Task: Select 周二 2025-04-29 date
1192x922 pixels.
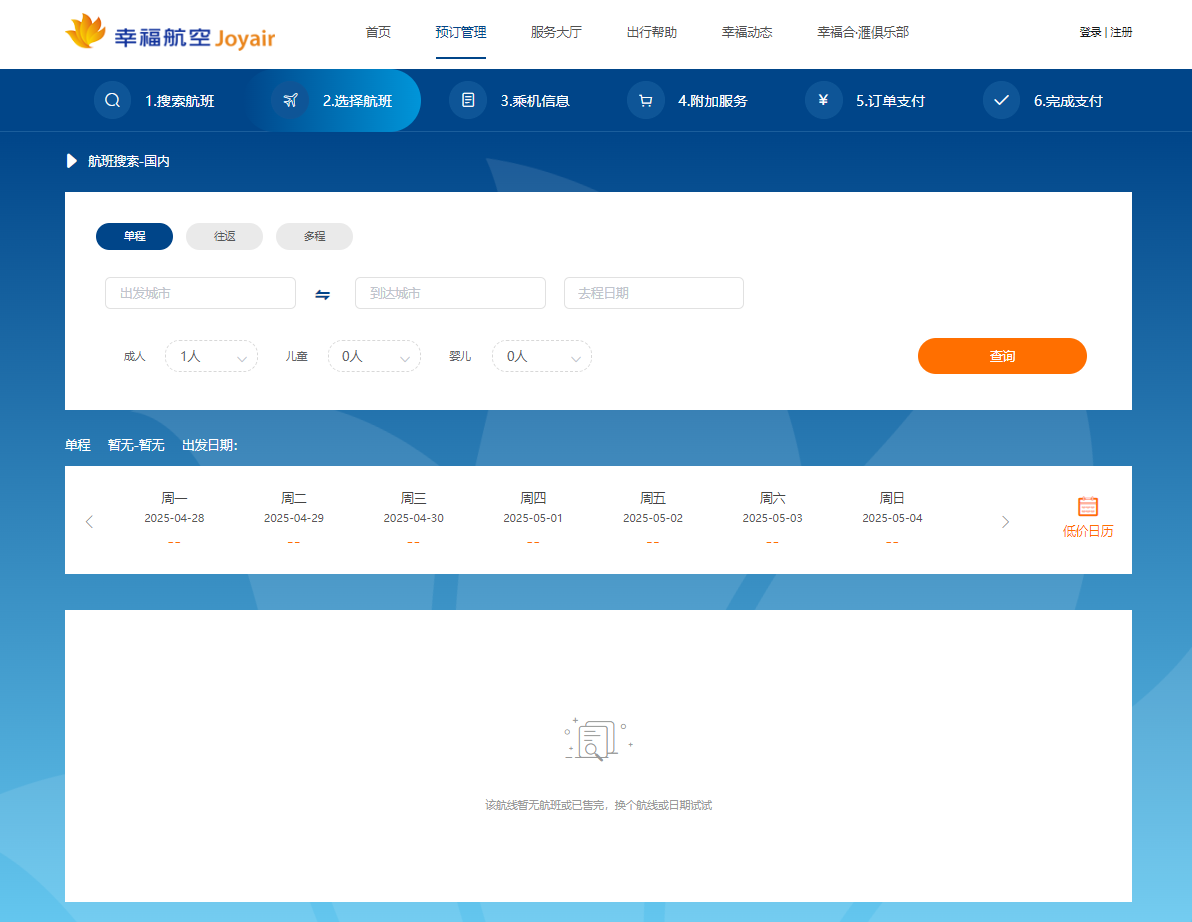Action: [293, 518]
